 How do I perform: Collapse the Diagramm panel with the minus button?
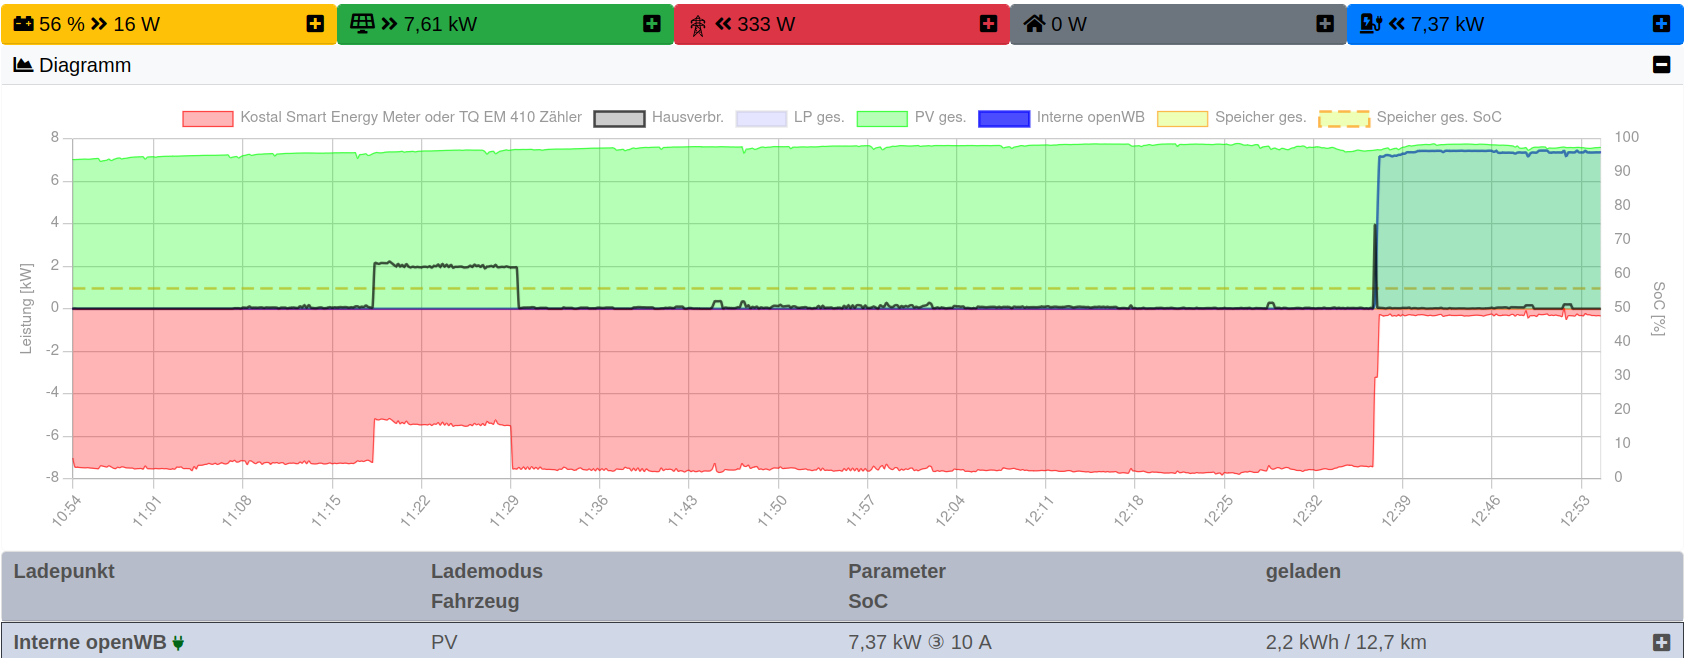(1661, 65)
